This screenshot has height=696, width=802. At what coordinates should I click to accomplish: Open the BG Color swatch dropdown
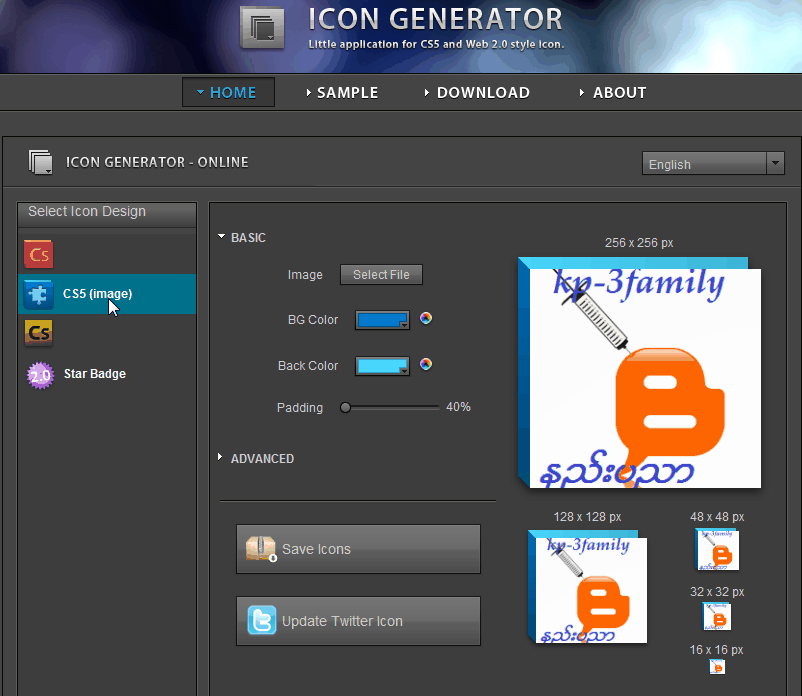tap(382, 320)
